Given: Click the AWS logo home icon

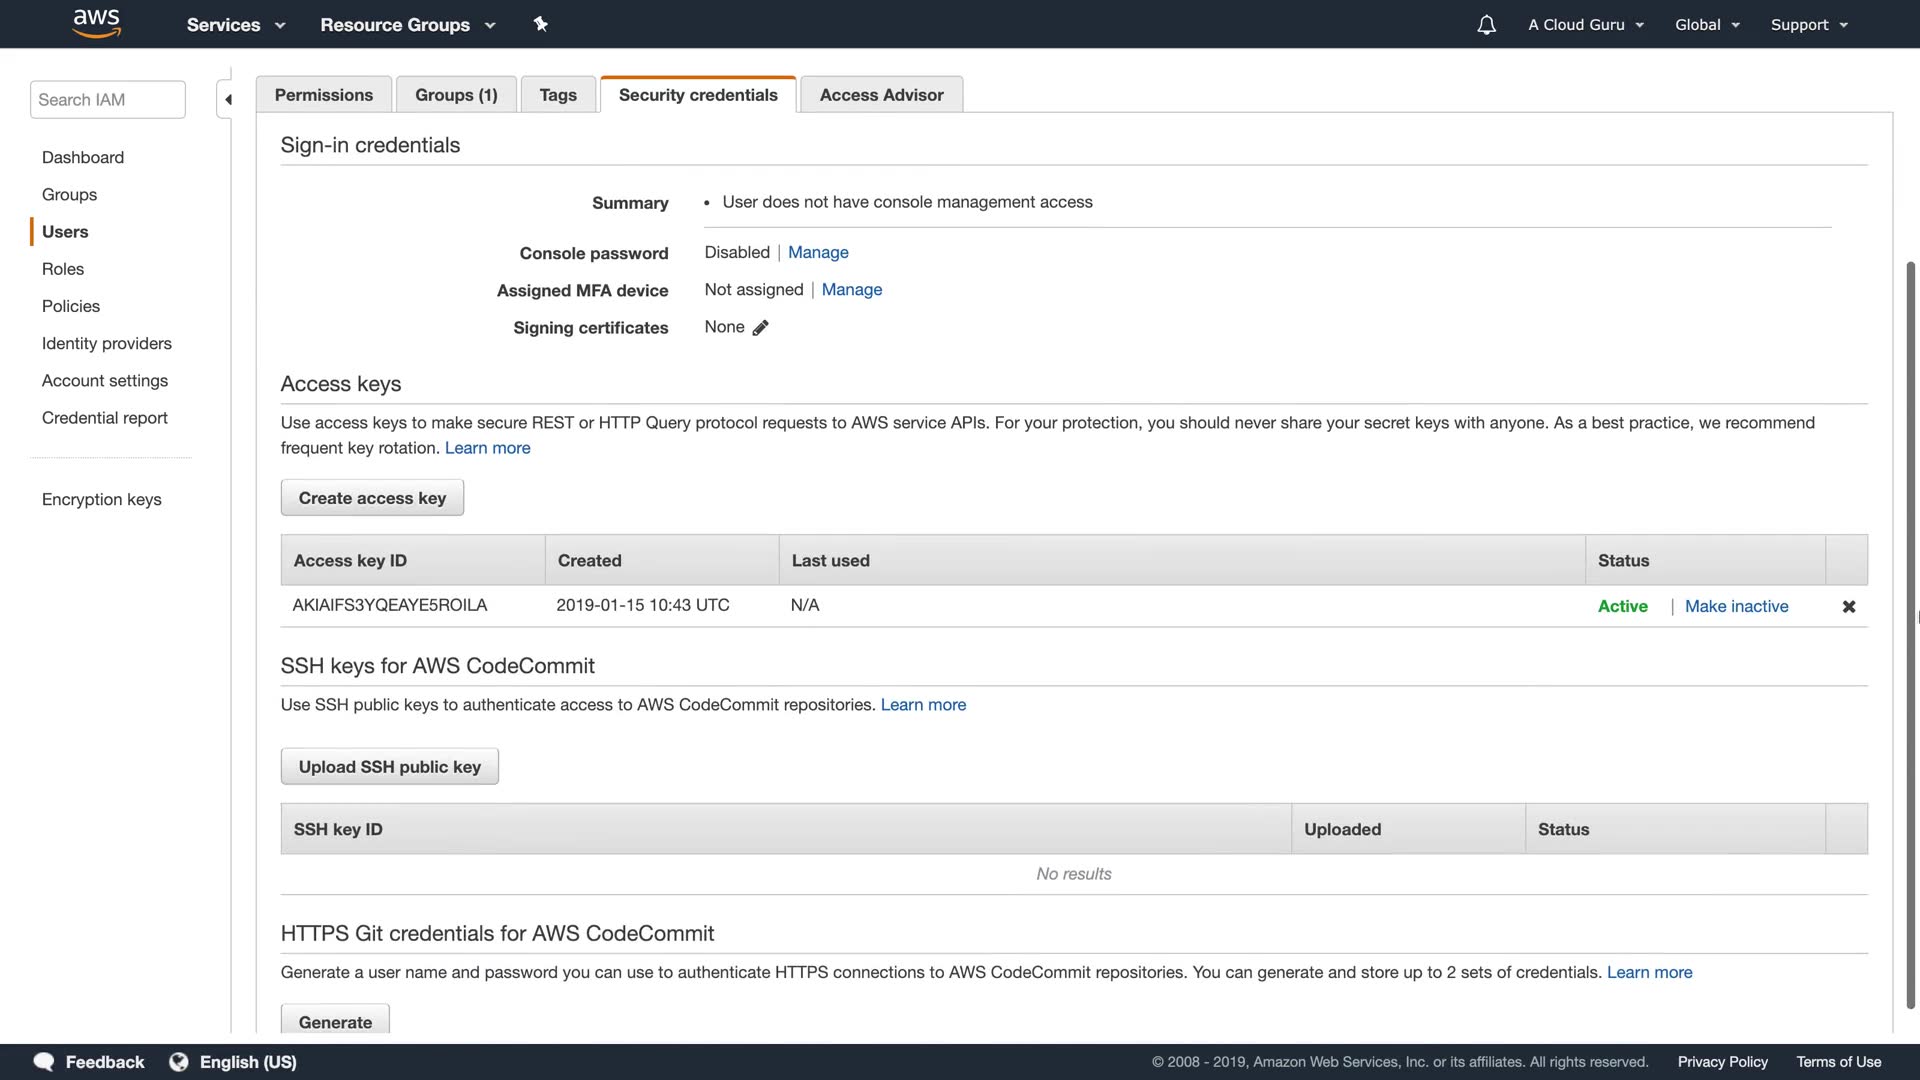Looking at the screenshot, I should (x=97, y=23).
